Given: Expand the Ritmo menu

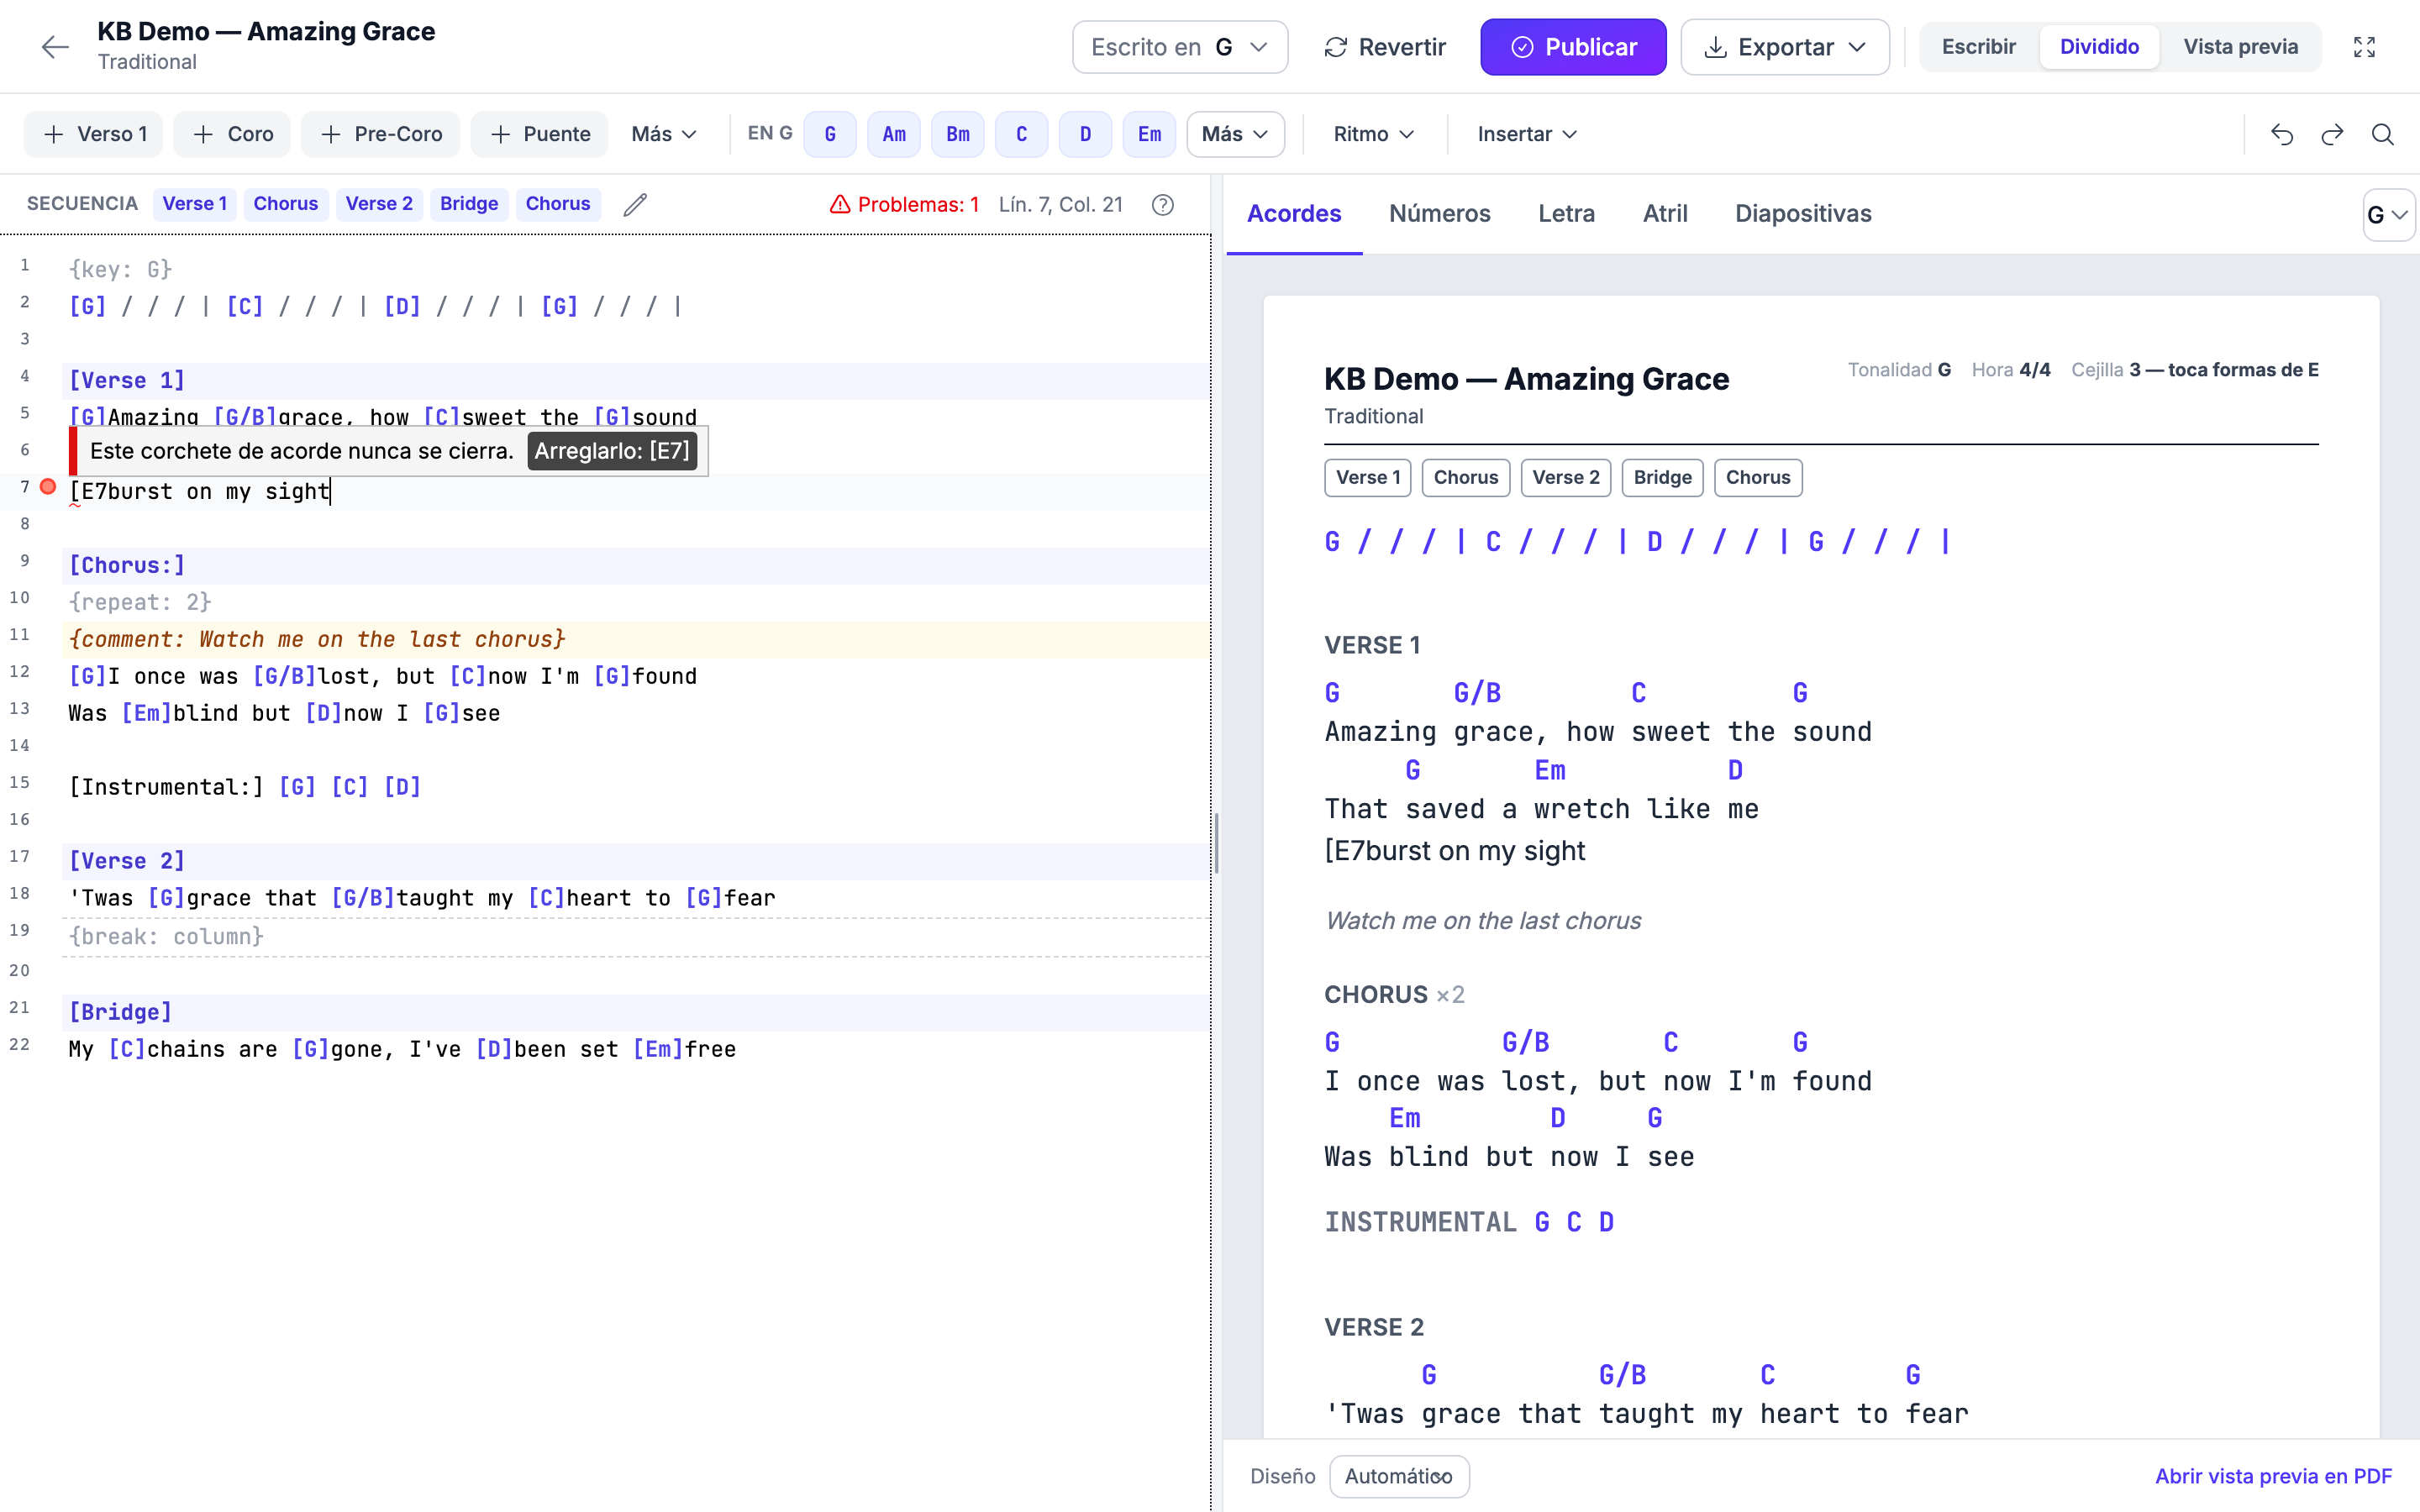Looking at the screenshot, I should pyautogui.click(x=1373, y=134).
